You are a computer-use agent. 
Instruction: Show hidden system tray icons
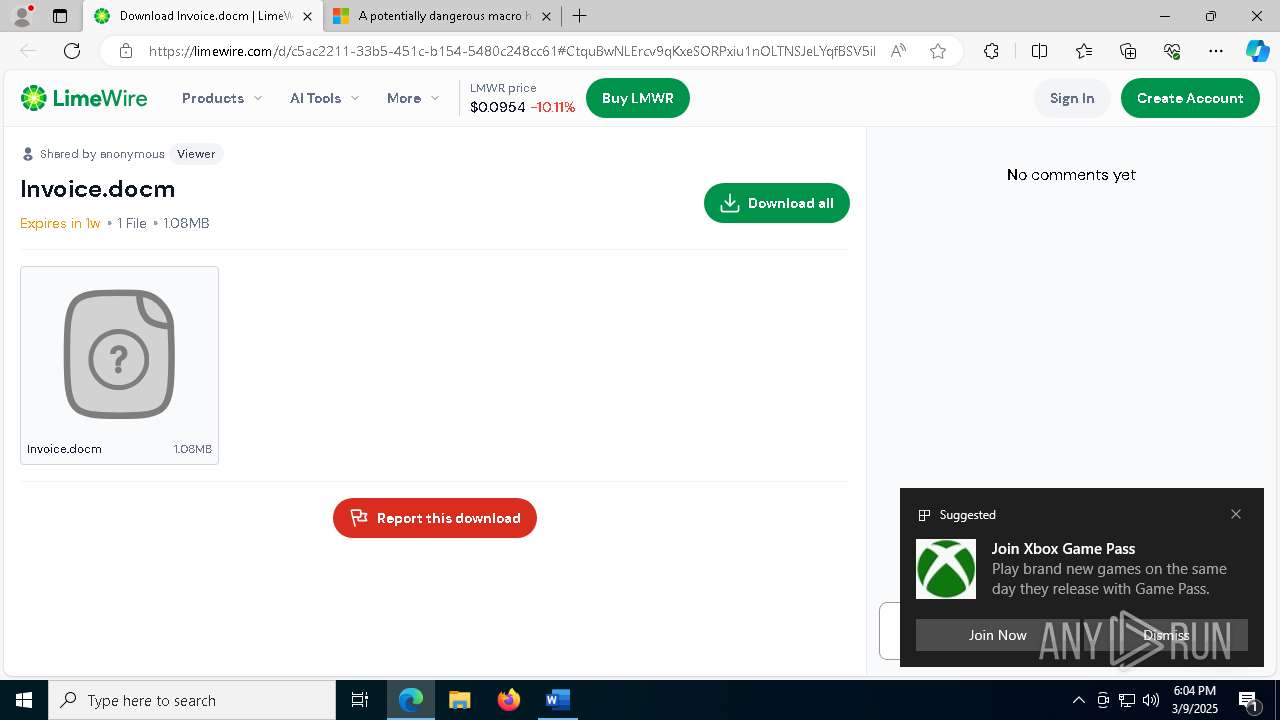pyautogui.click(x=1079, y=700)
